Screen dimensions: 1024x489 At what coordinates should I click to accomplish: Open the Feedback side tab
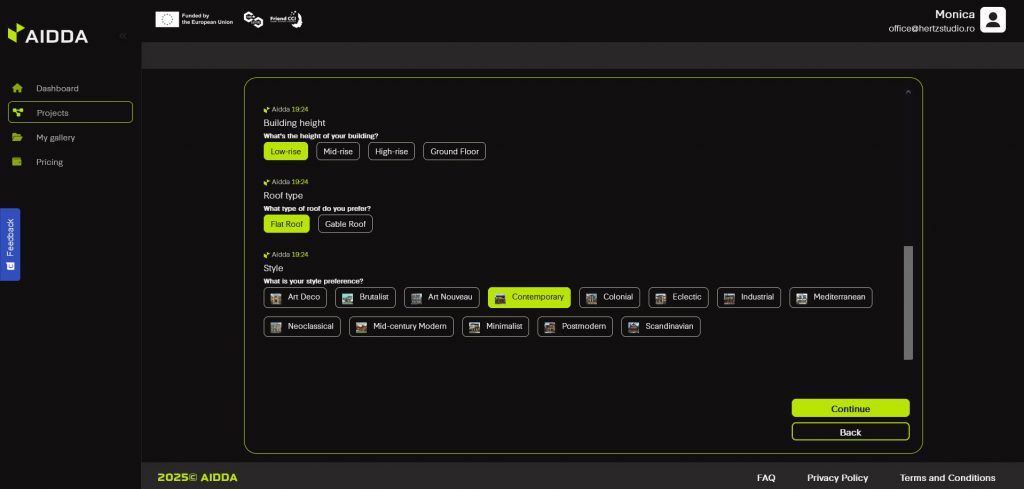click(10, 244)
